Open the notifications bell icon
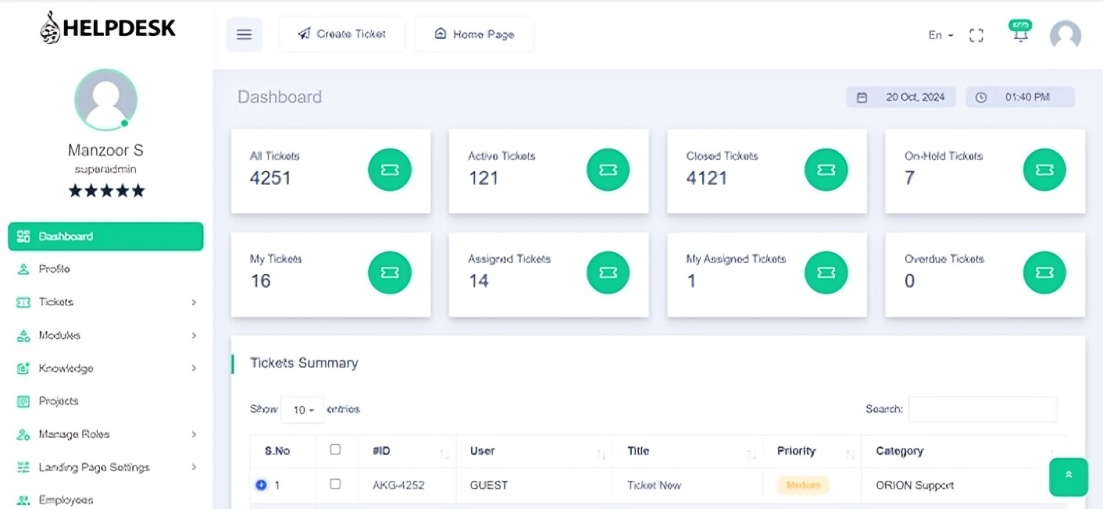 click(x=1020, y=32)
